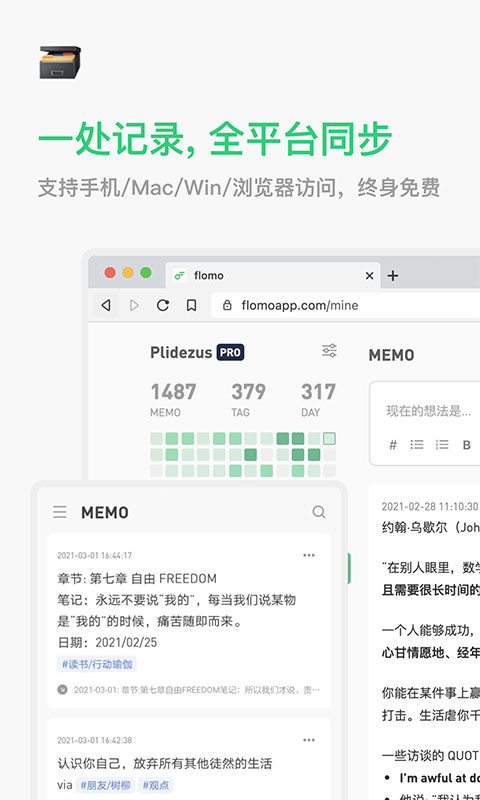Click the #读书/行动瑜伽 tag
The image size is (480, 800).
[x=97, y=664]
